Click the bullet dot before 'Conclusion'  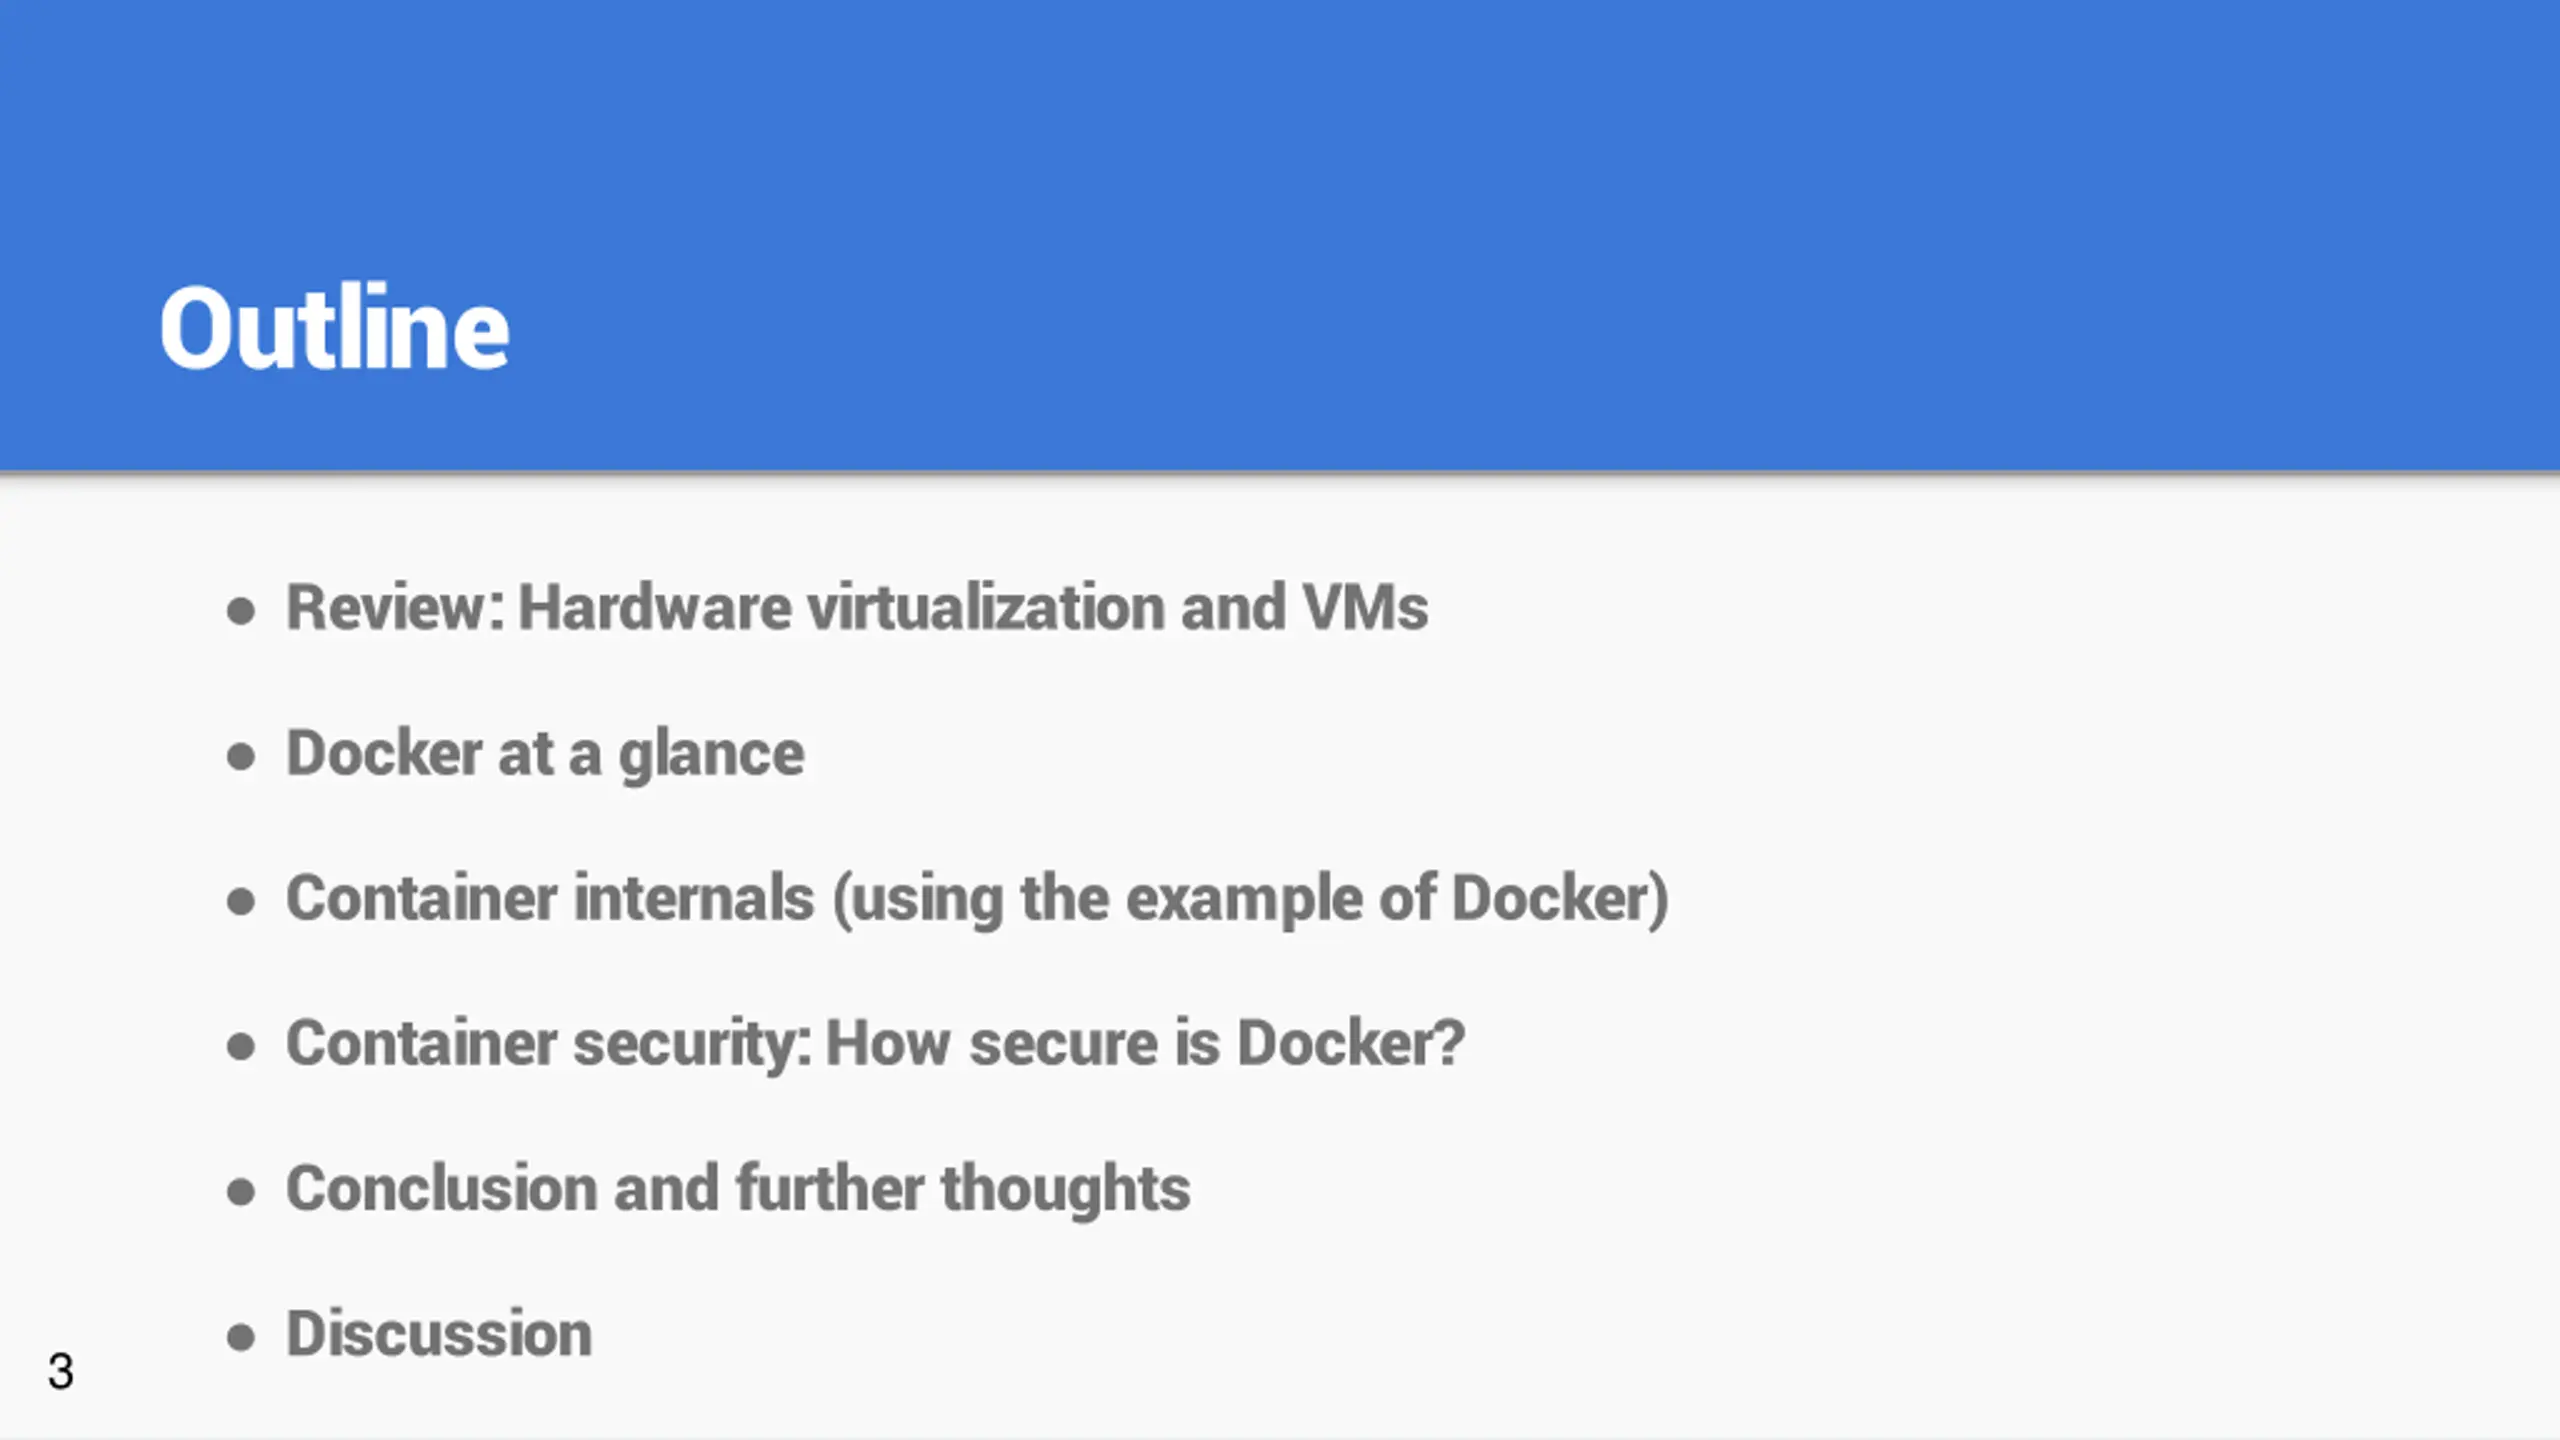point(241,1191)
